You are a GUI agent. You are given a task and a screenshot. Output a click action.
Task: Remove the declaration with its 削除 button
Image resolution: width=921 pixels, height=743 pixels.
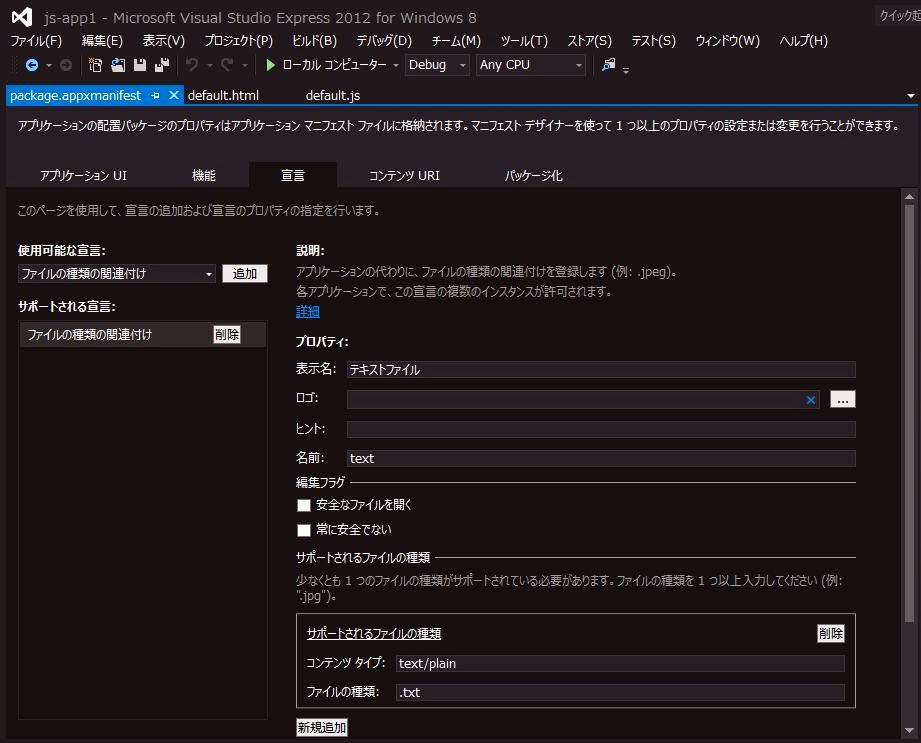(227, 334)
